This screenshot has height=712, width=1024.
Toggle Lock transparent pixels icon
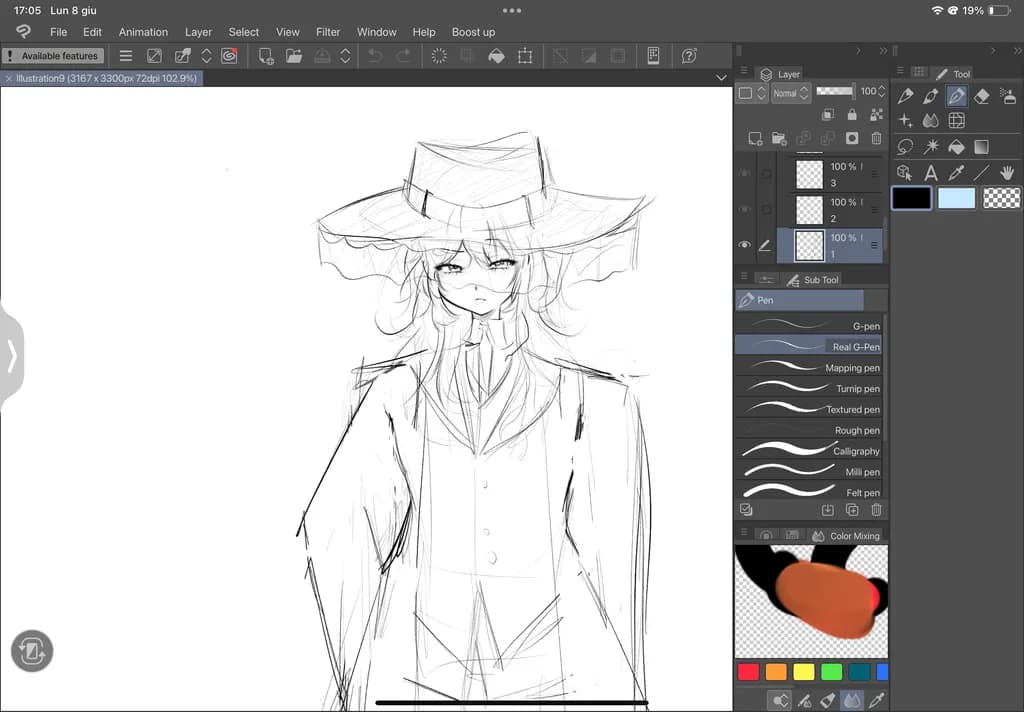(876, 115)
